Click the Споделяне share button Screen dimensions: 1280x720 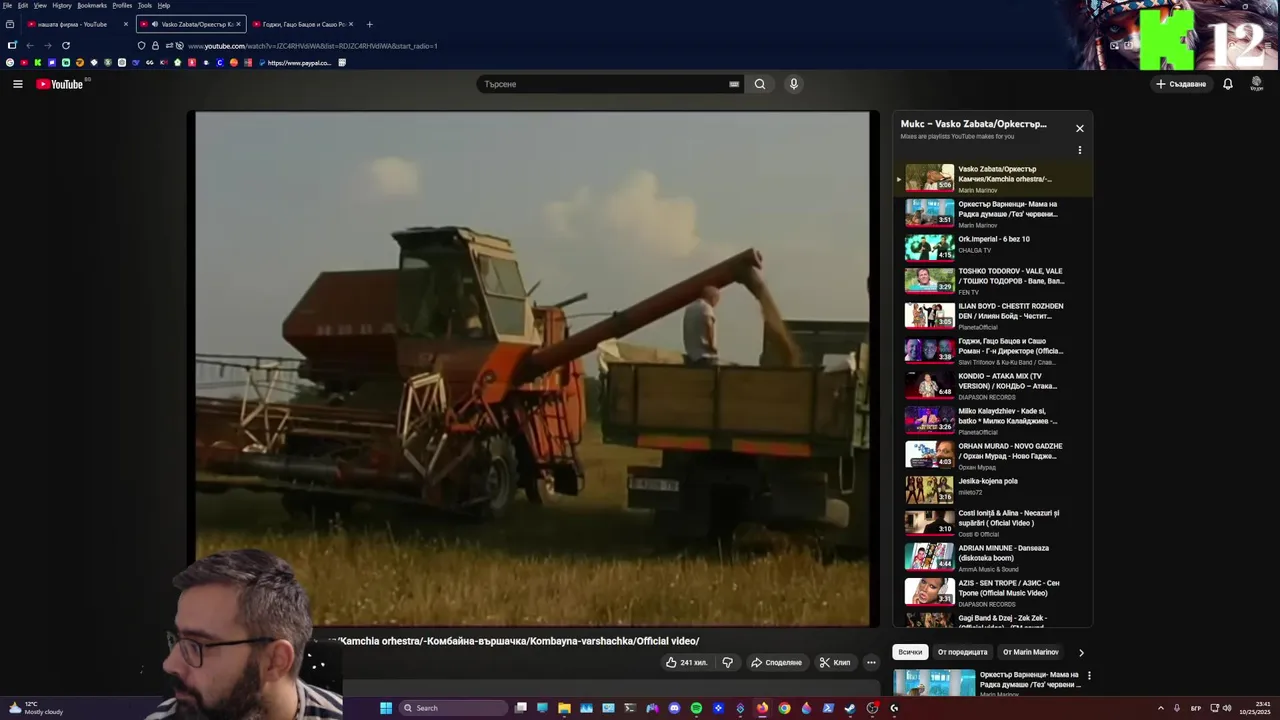777,662
